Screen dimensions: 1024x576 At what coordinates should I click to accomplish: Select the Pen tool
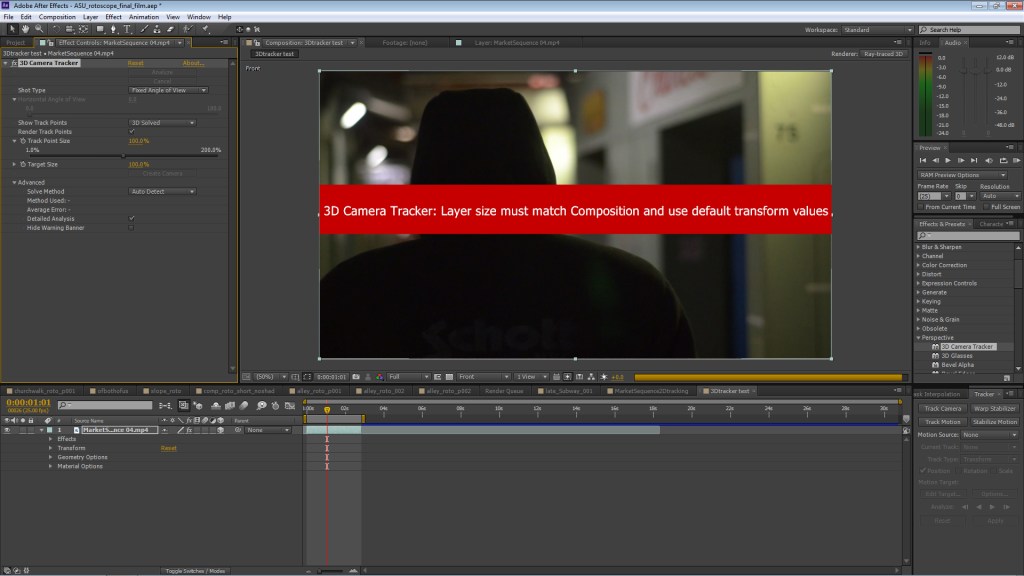click(114, 29)
